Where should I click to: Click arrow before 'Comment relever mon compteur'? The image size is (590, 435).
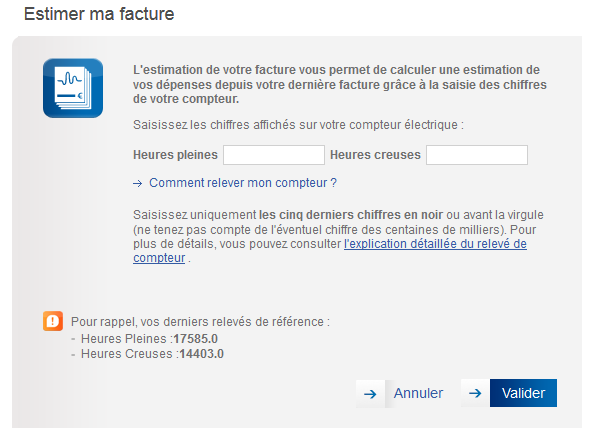click(x=138, y=183)
